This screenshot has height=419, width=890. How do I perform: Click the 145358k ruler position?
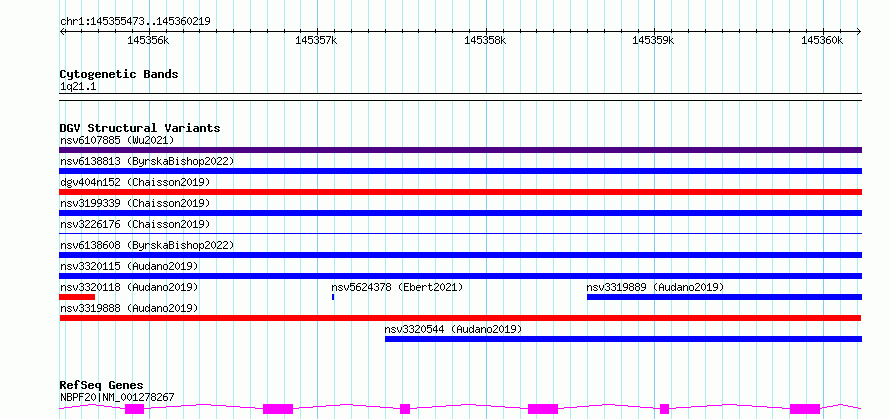coord(485,41)
